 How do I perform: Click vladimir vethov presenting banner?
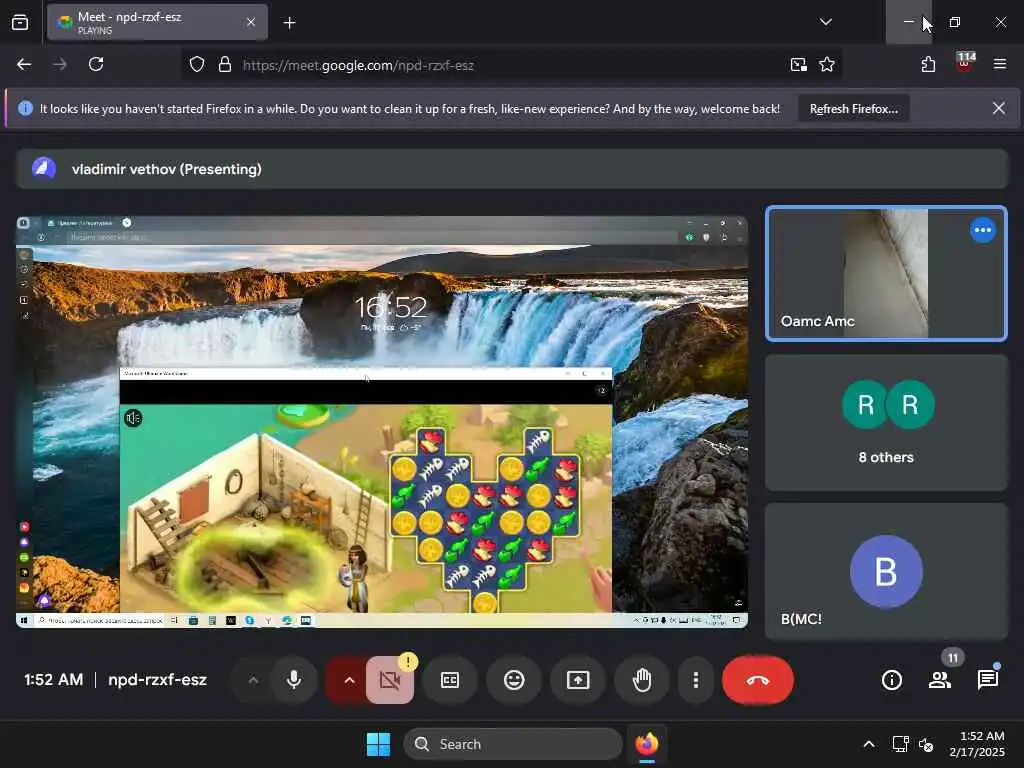(x=512, y=169)
